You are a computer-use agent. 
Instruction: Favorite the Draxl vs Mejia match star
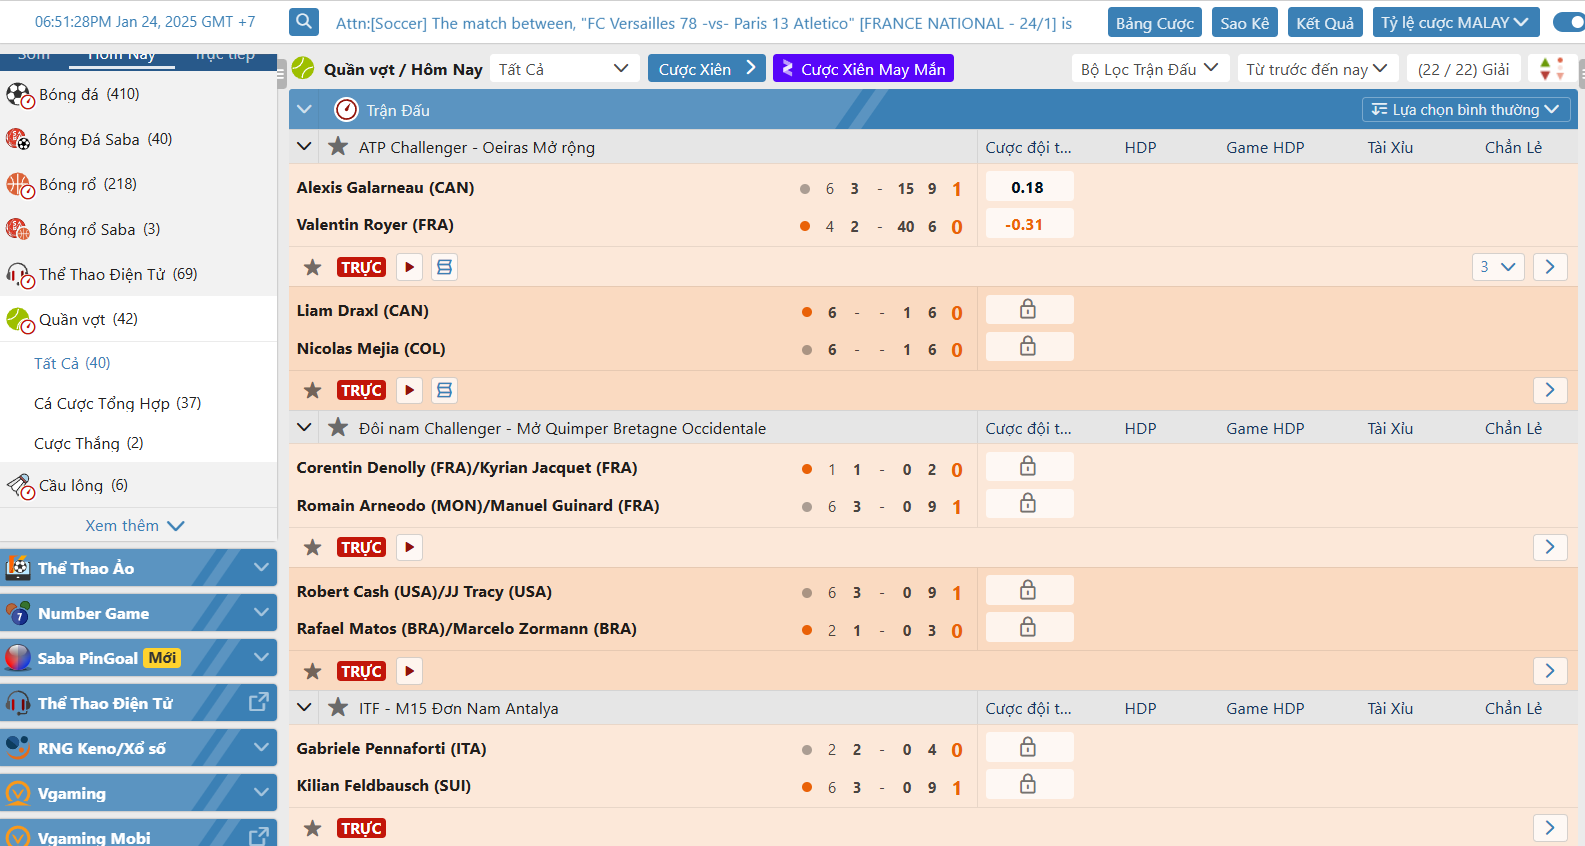313,390
